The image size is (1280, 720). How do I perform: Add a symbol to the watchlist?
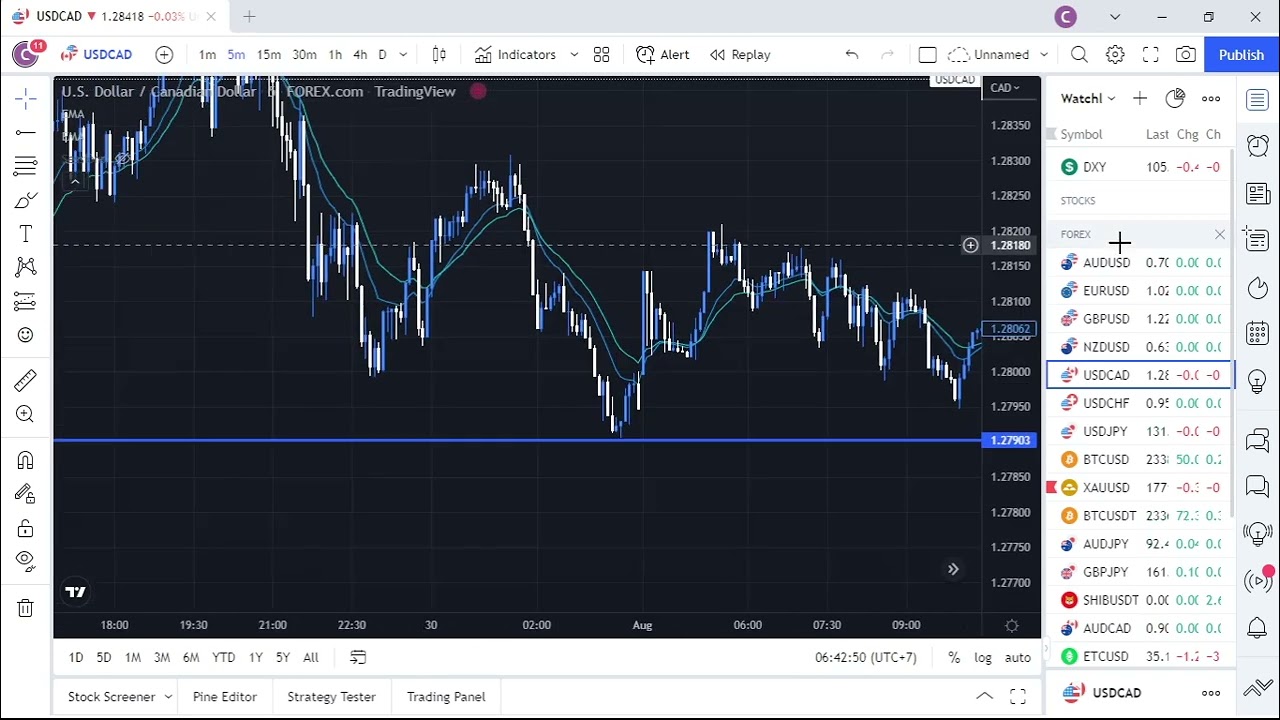click(x=1140, y=98)
